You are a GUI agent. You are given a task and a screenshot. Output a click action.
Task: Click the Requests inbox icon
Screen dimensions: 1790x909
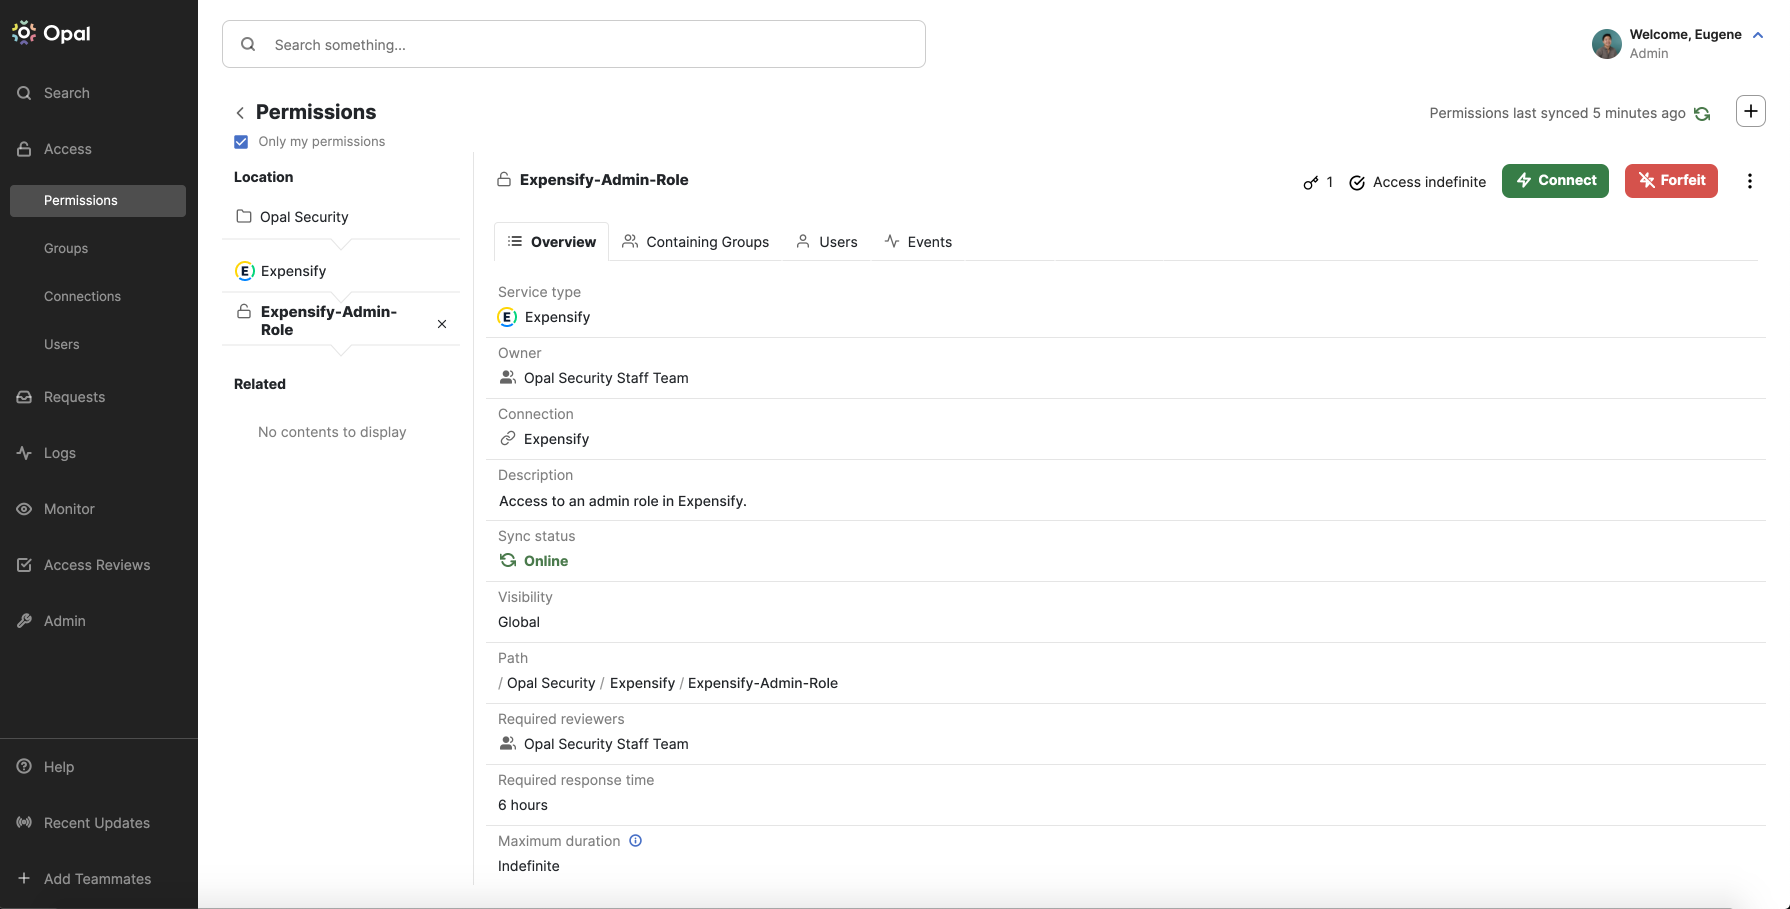[24, 397]
